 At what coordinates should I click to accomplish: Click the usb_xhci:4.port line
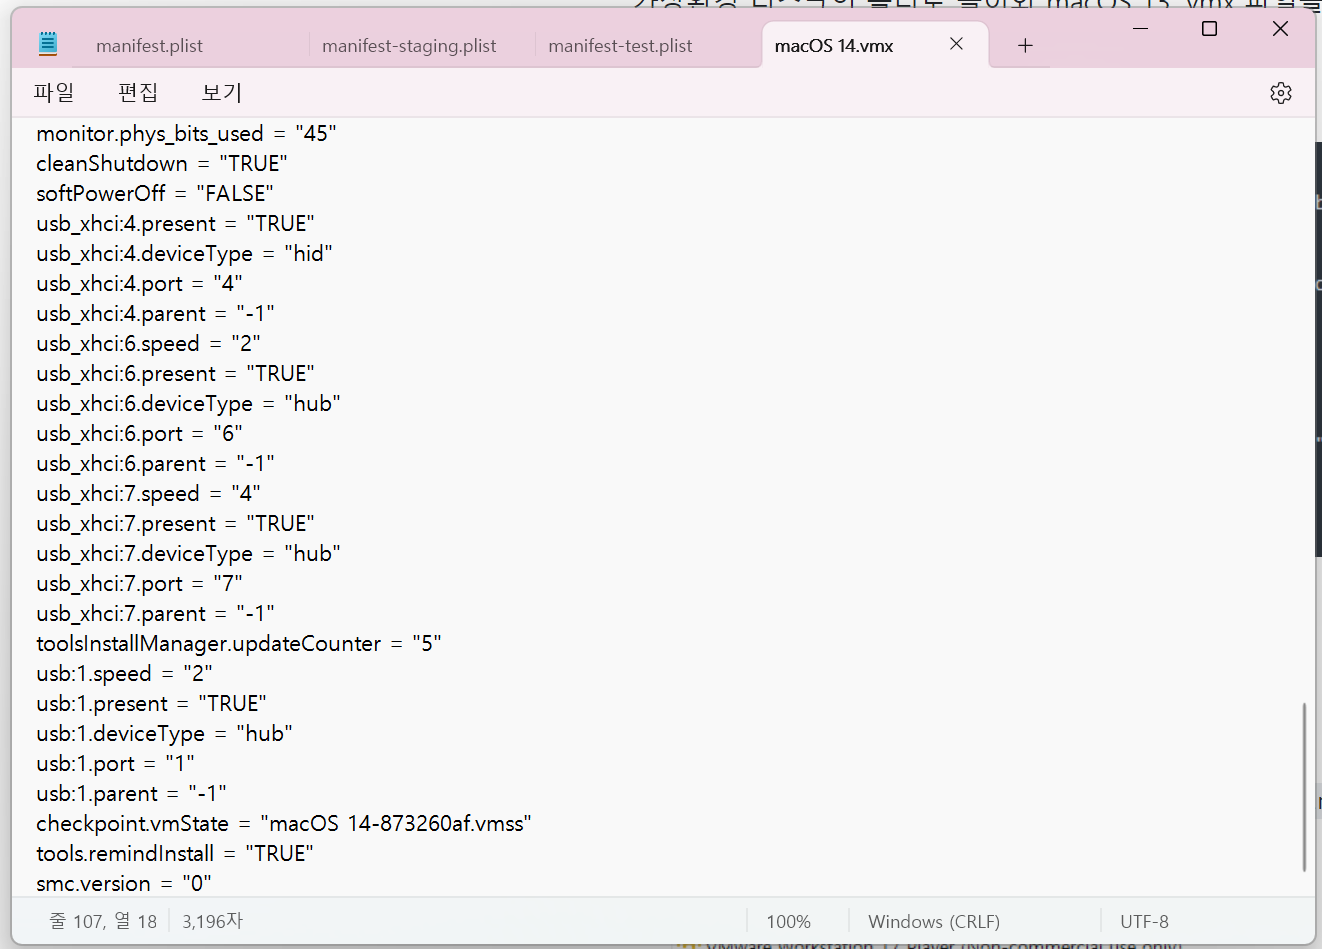[x=139, y=284]
